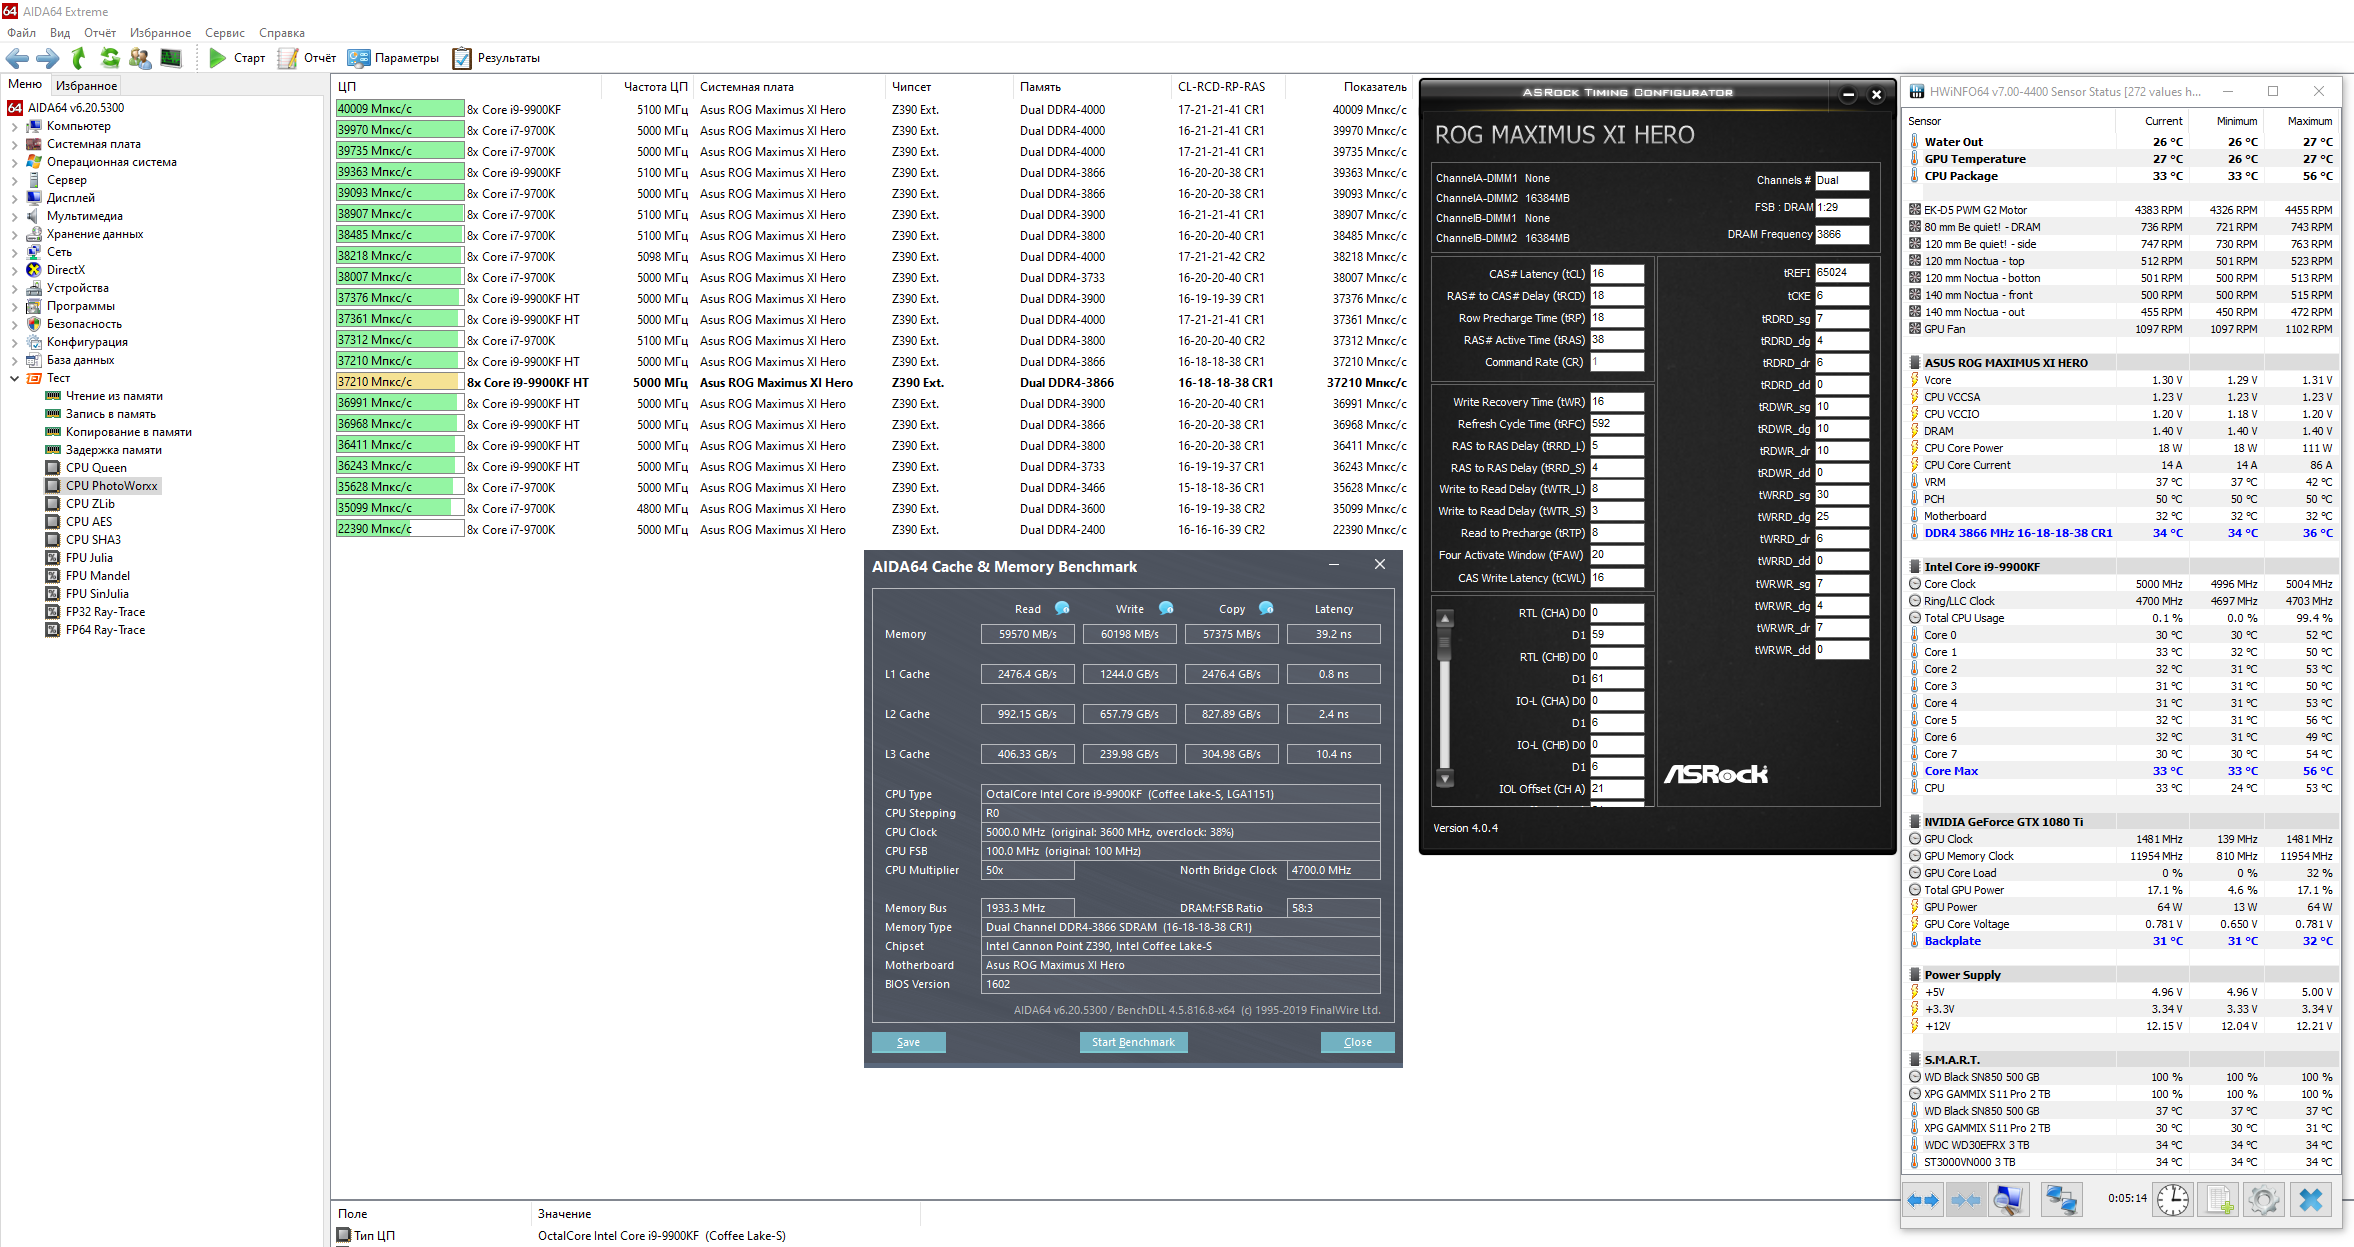Switch to the Избранное tab

tap(86, 86)
